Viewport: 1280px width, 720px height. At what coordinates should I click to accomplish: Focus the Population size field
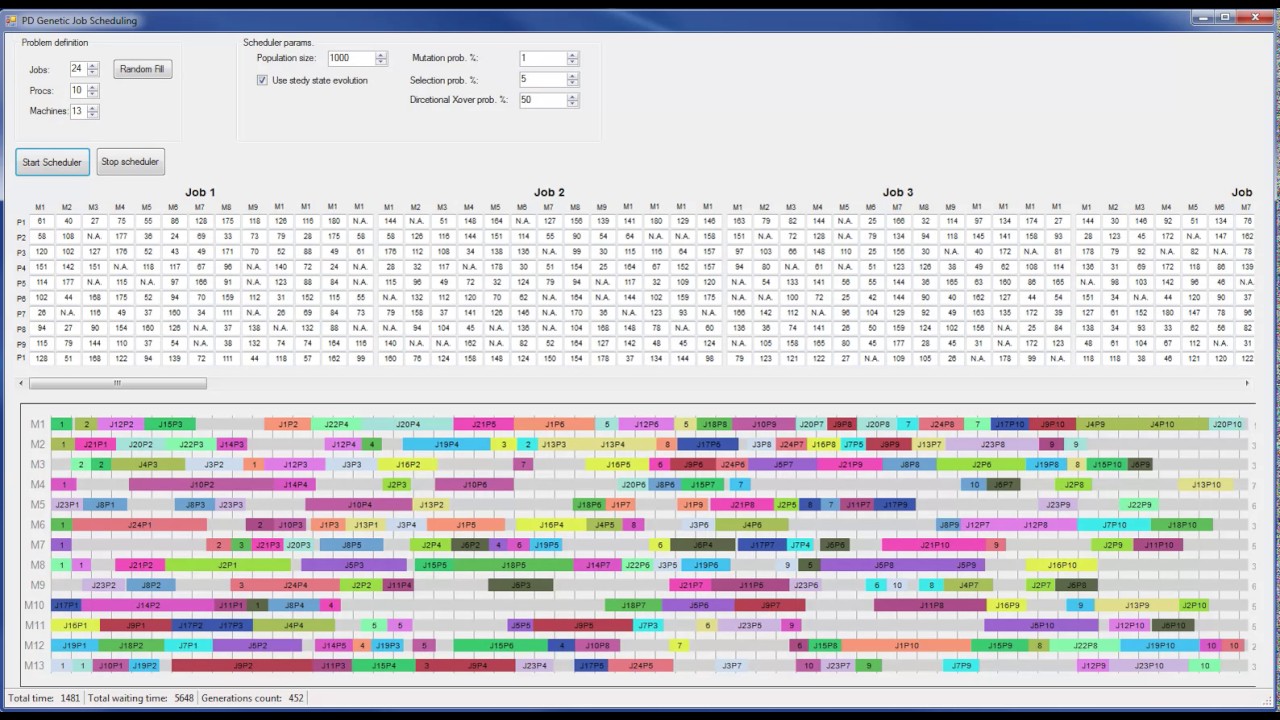(351, 58)
